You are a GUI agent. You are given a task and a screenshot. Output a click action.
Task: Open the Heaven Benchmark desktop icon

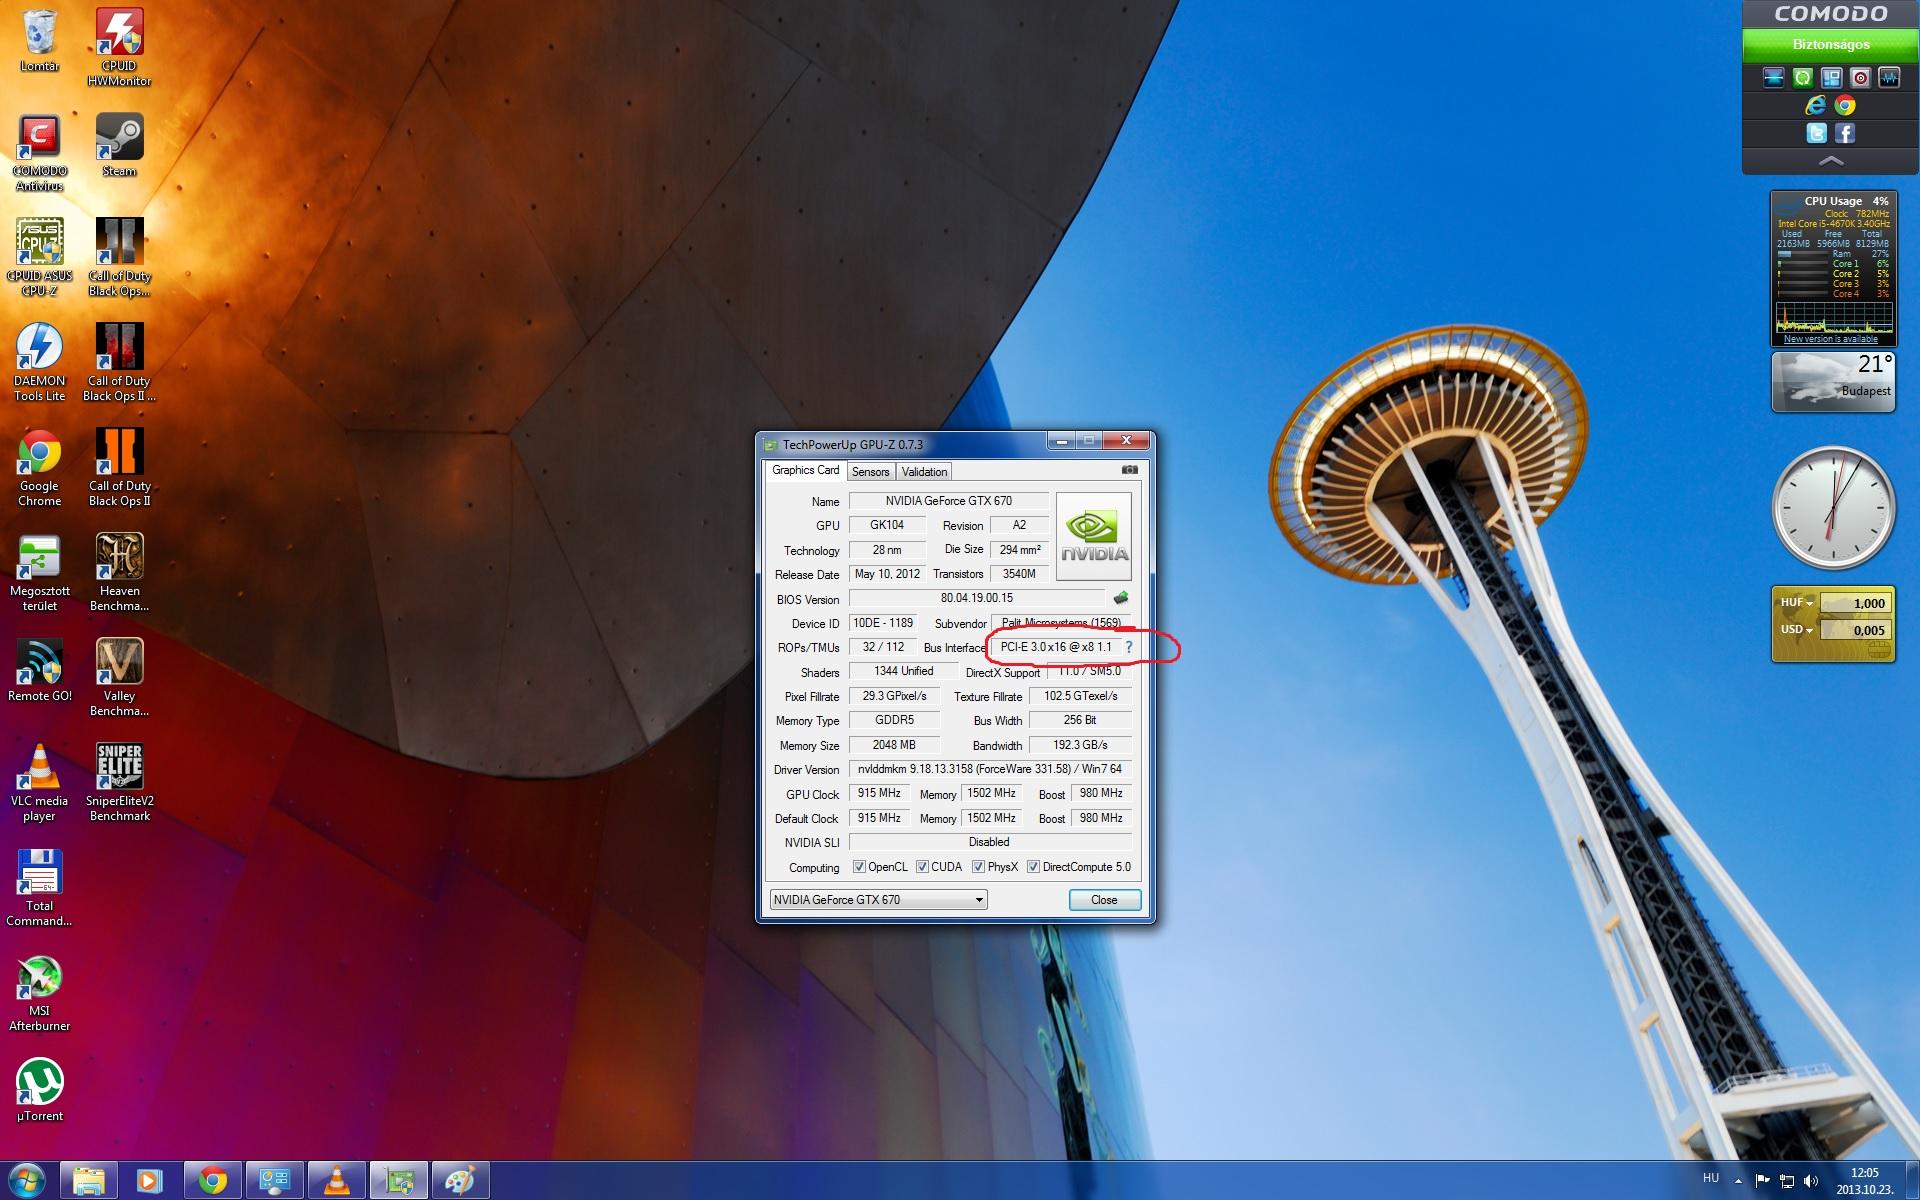click(x=119, y=572)
